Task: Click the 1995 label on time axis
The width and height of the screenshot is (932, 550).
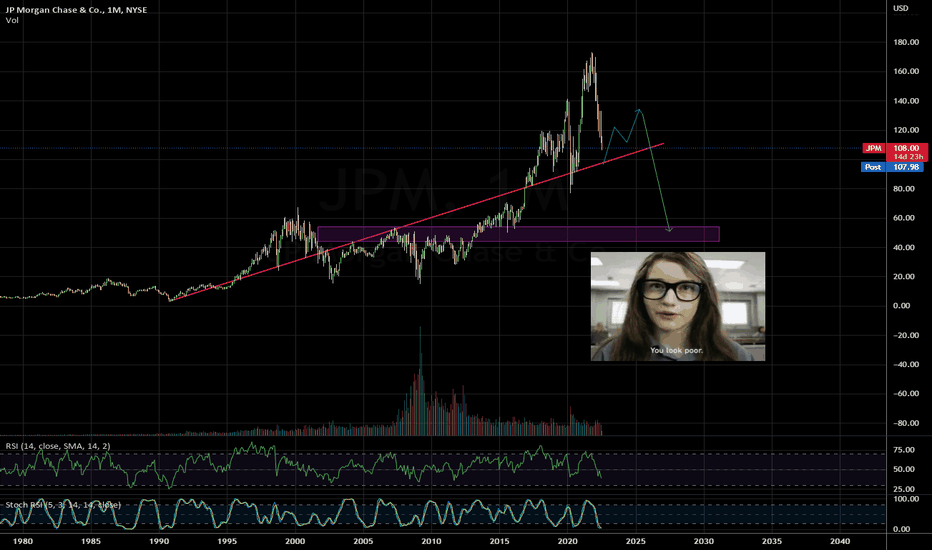Action: (x=227, y=541)
